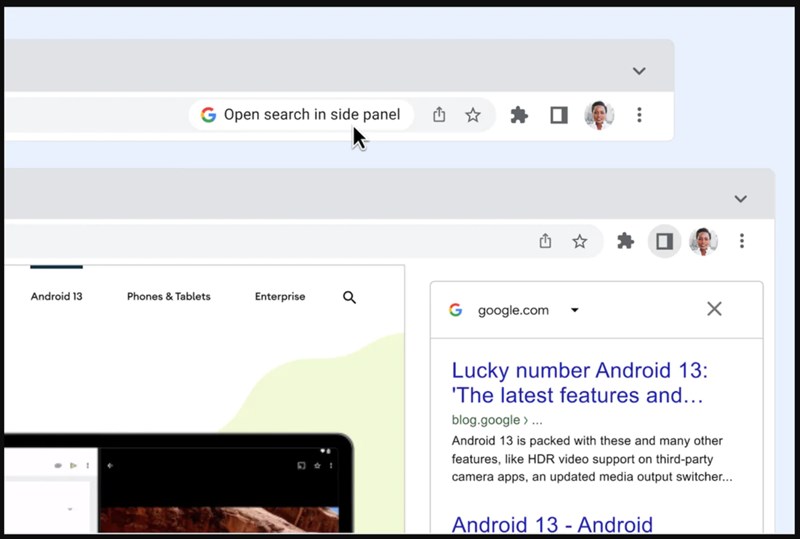This screenshot has height=539, width=800.
Task: Click the Google logo in the upper address bar
Action: pos(208,115)
